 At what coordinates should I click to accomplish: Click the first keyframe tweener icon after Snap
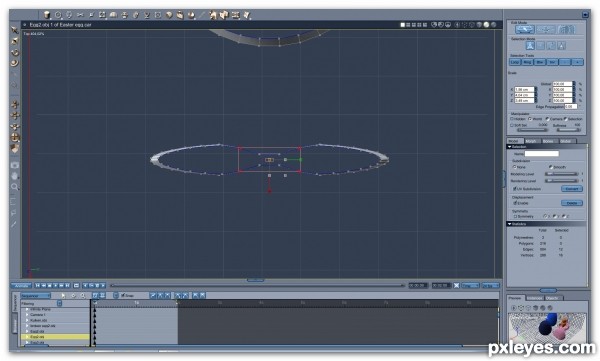(153, 296)
